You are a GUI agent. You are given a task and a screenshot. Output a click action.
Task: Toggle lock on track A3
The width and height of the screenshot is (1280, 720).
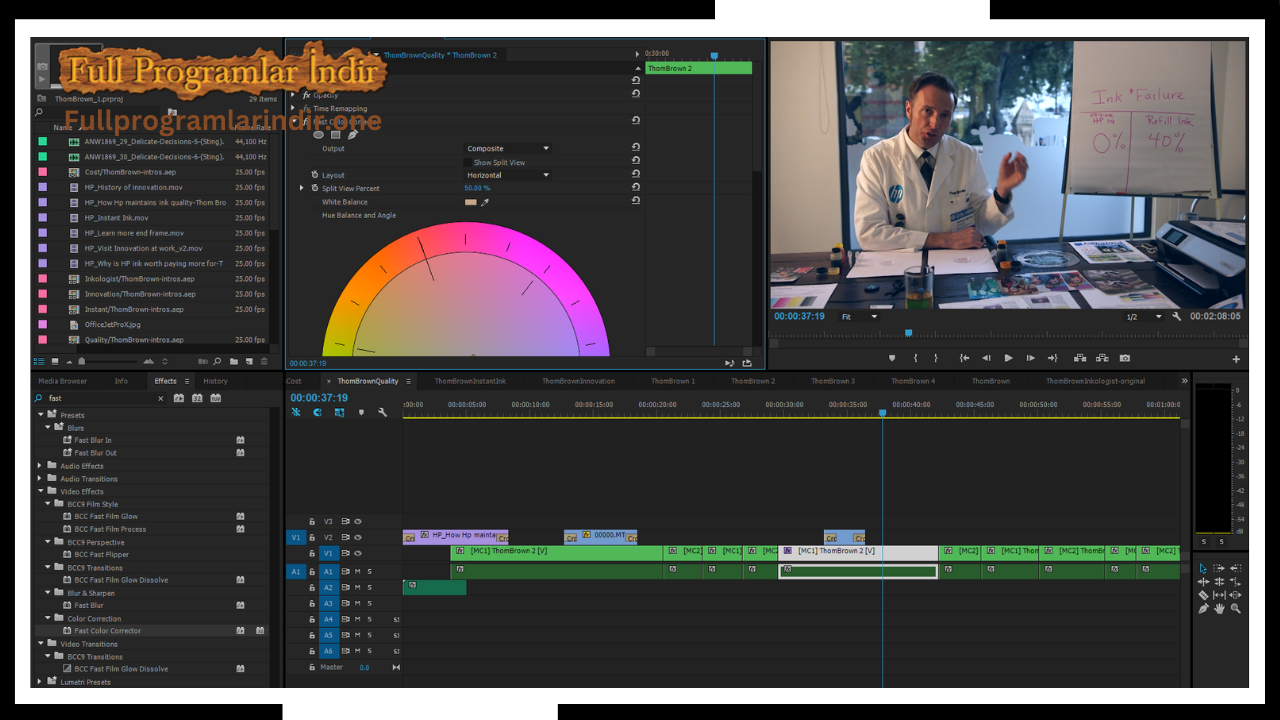312,603
